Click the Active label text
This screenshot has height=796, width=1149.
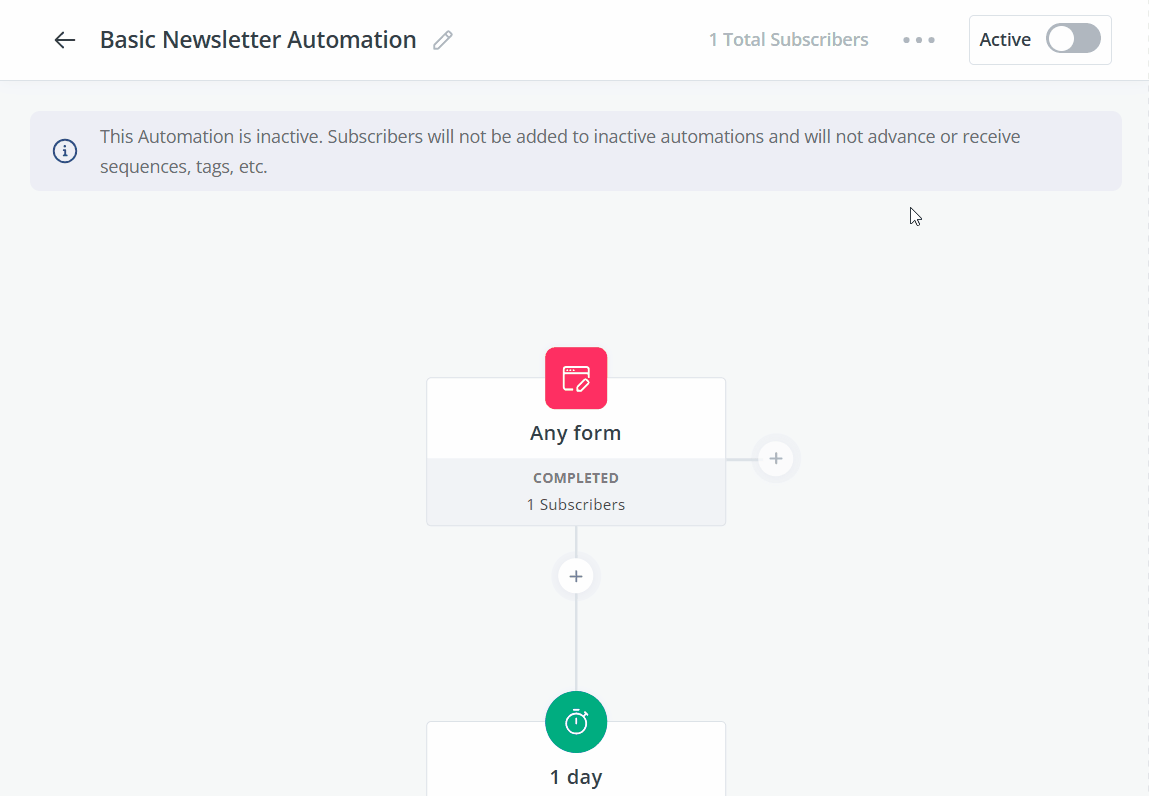[x=1005, y=40]
